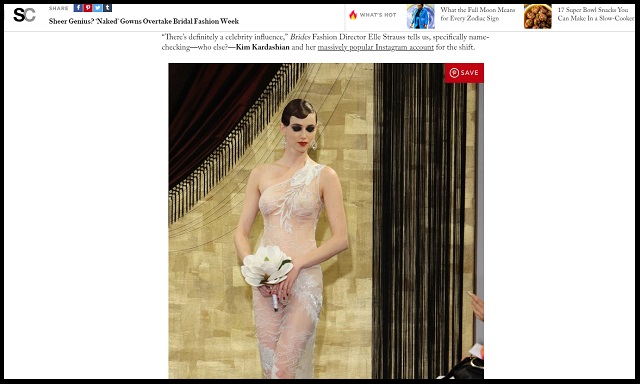640x384 pixels.
Task: Share via the Pinterest icon in header
Action: pos(88,8)
